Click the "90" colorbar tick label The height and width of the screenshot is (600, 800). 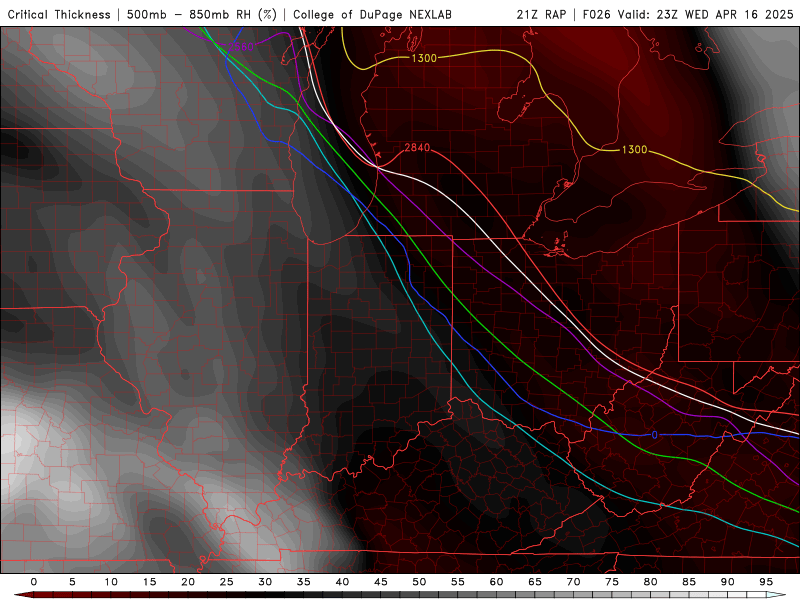pos(728,582)
